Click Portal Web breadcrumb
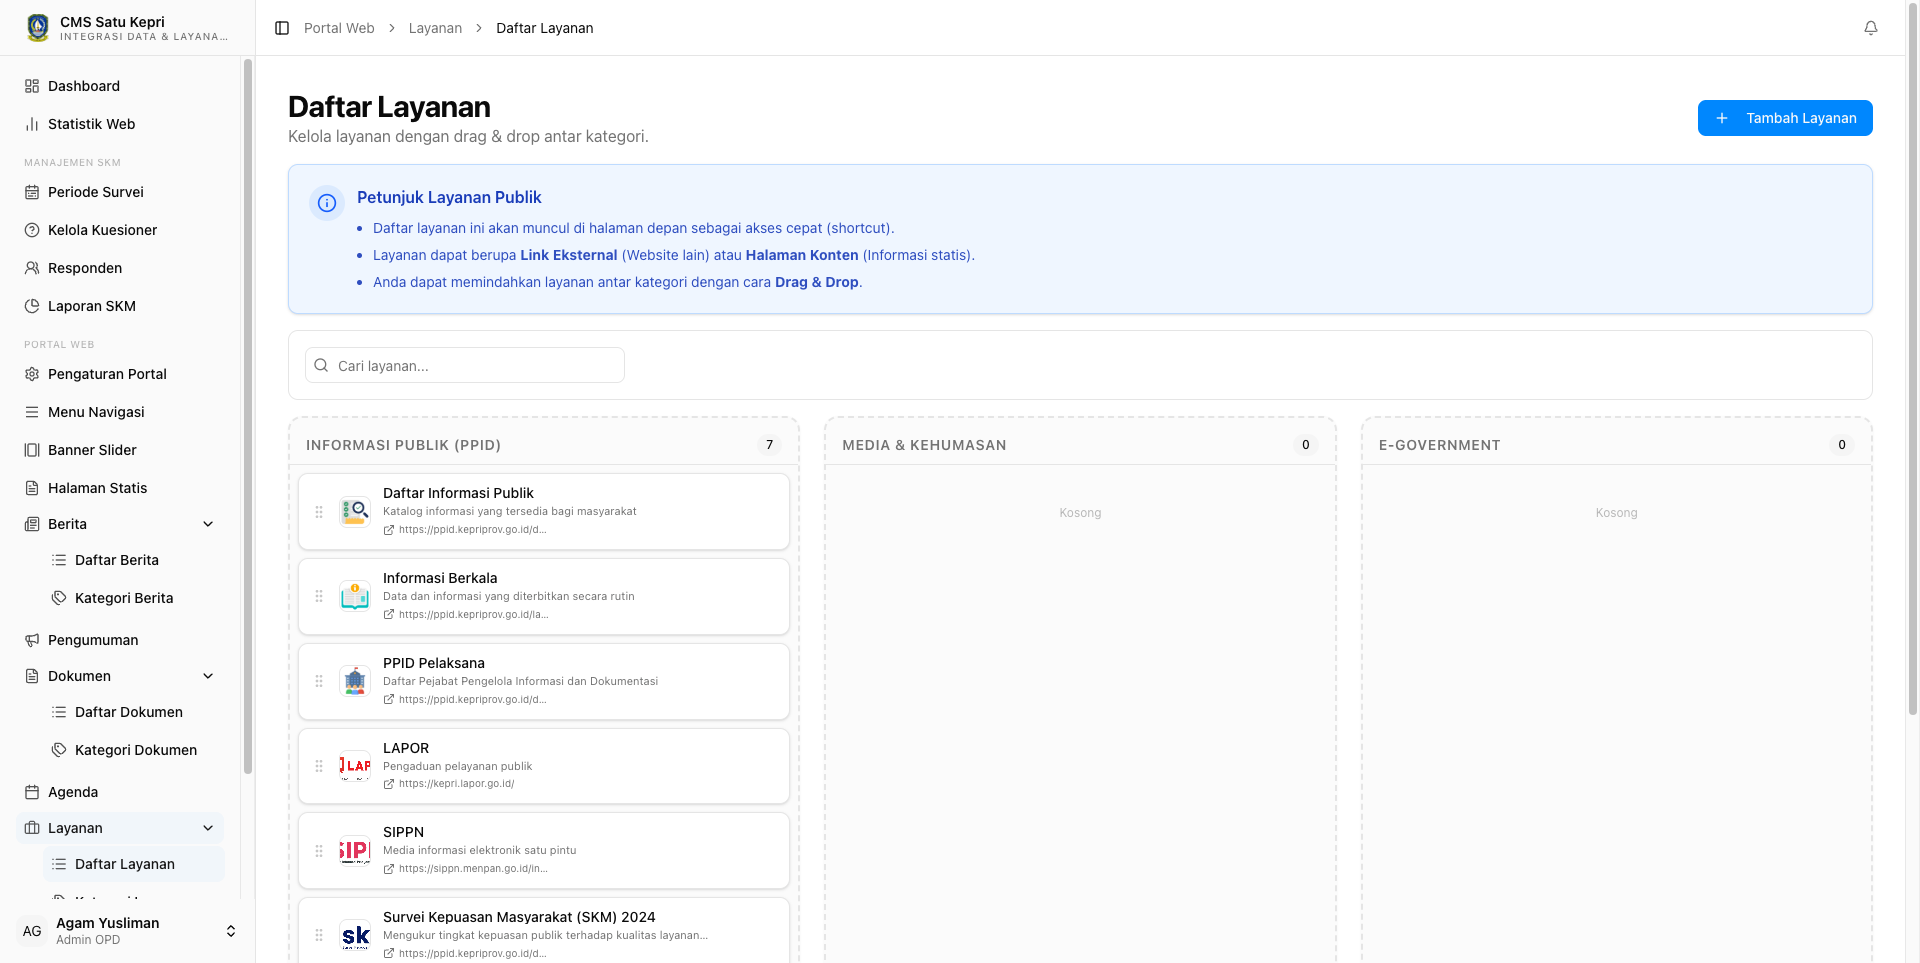 [339, 28]
